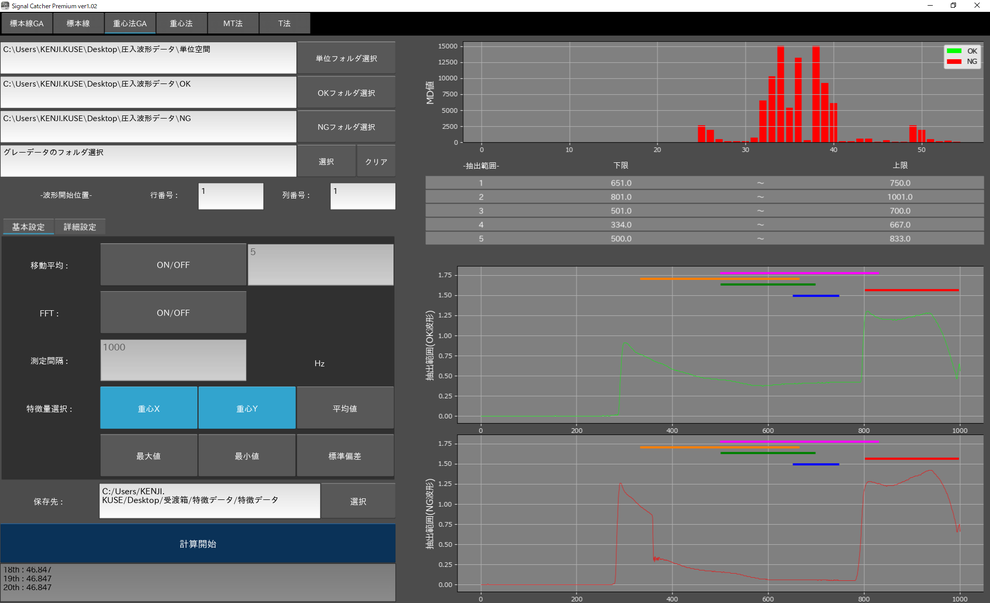The image size is (990, 603).
Task: Select the lower limit cell 801.0
Action: (x=621, y=197)
